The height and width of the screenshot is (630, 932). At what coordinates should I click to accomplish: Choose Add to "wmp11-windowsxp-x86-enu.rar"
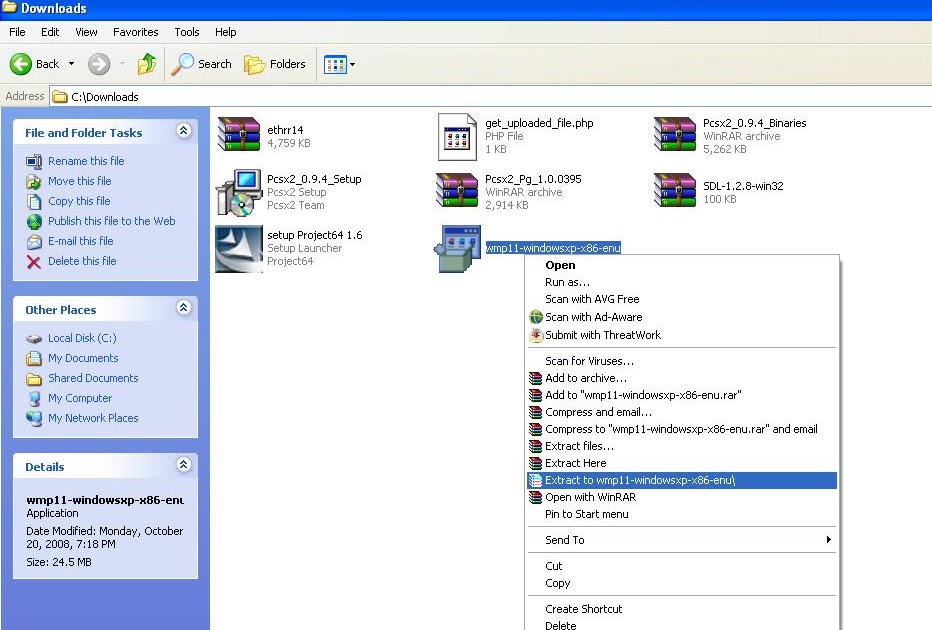682,395
